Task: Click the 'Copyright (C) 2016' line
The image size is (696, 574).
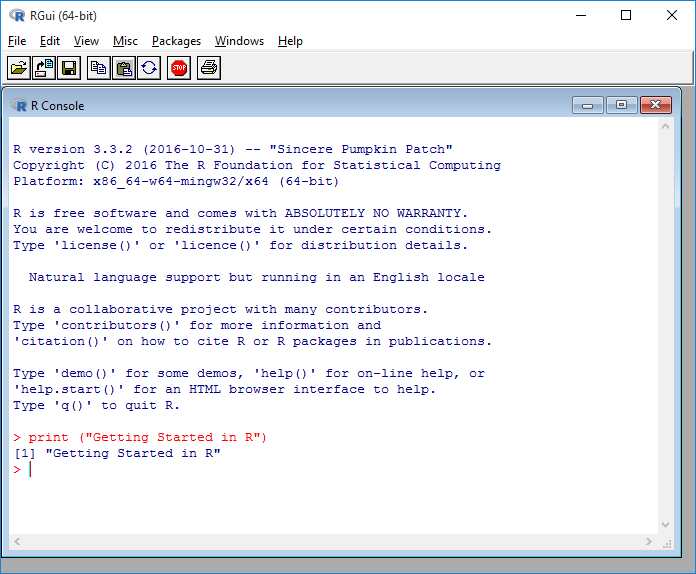Action: pos(257,165)
